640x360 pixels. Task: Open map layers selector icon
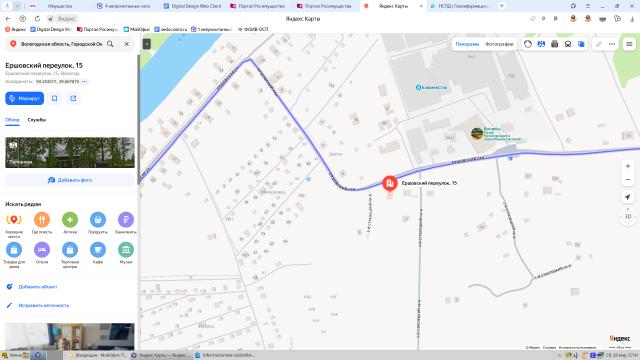coord(581,44)
